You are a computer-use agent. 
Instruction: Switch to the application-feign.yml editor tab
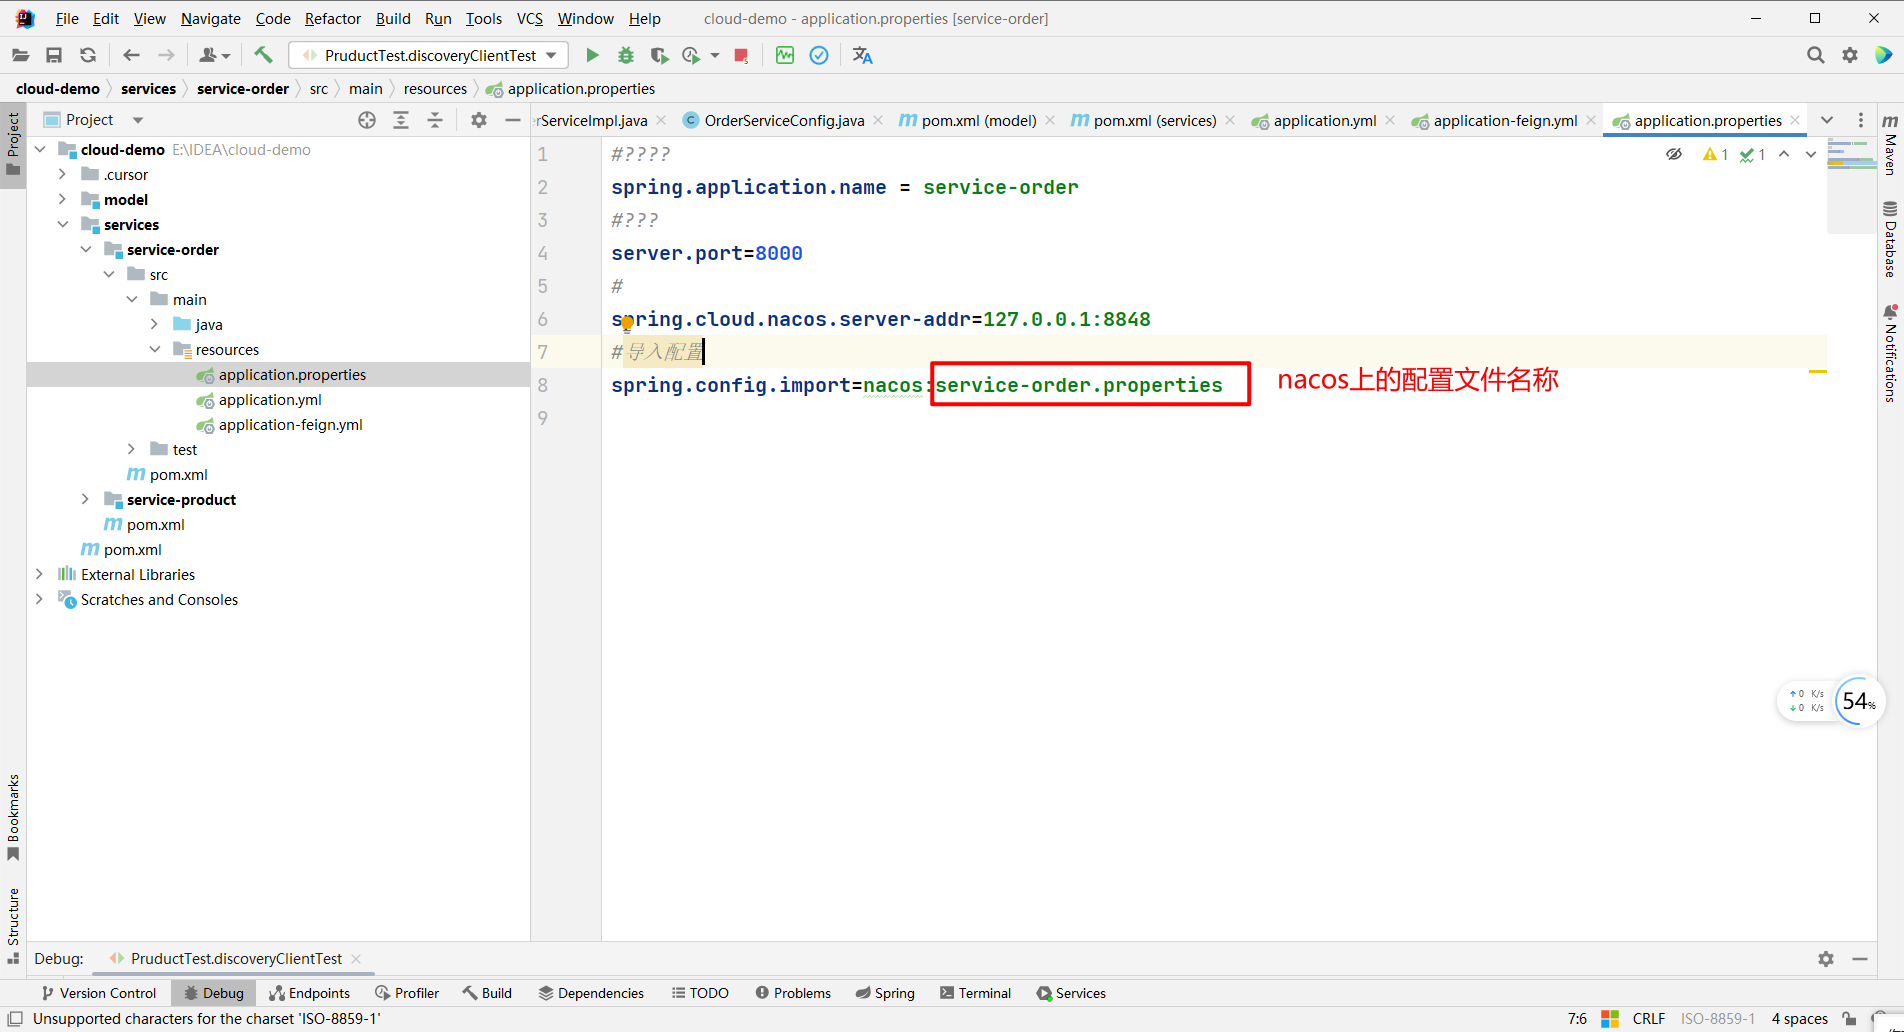click(x=1505, y=121)
